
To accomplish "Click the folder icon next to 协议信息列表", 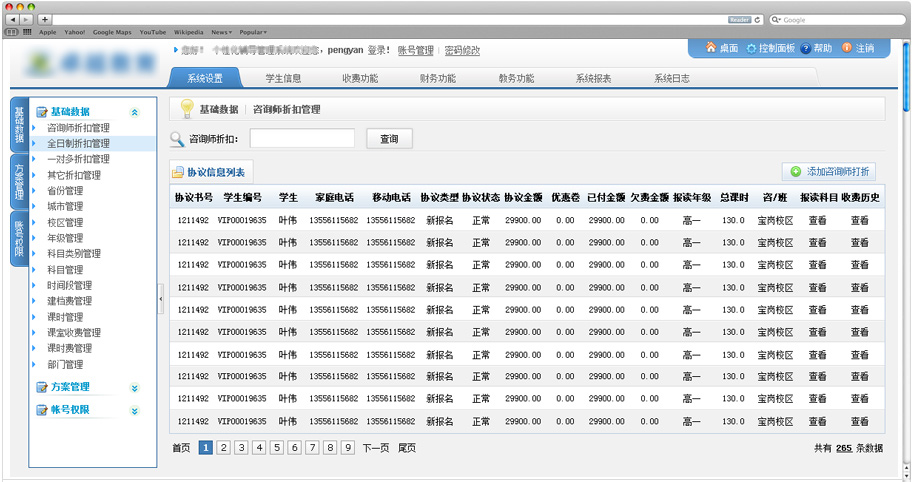I will pyautogui.click(x=178, y=173).
